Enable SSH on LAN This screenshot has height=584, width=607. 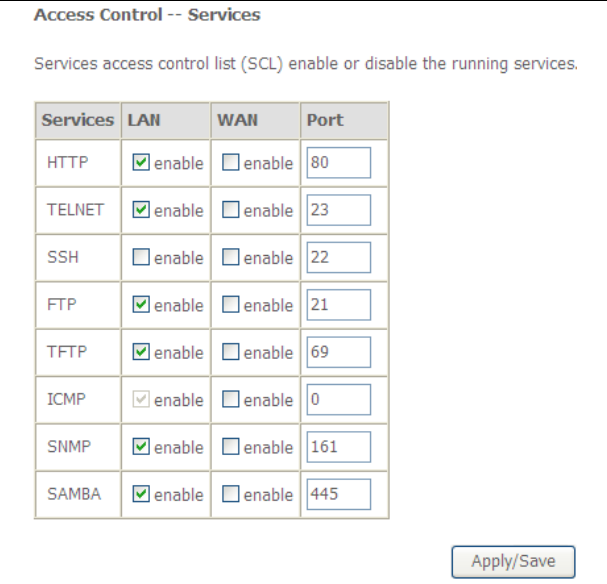tap(141, 258)
